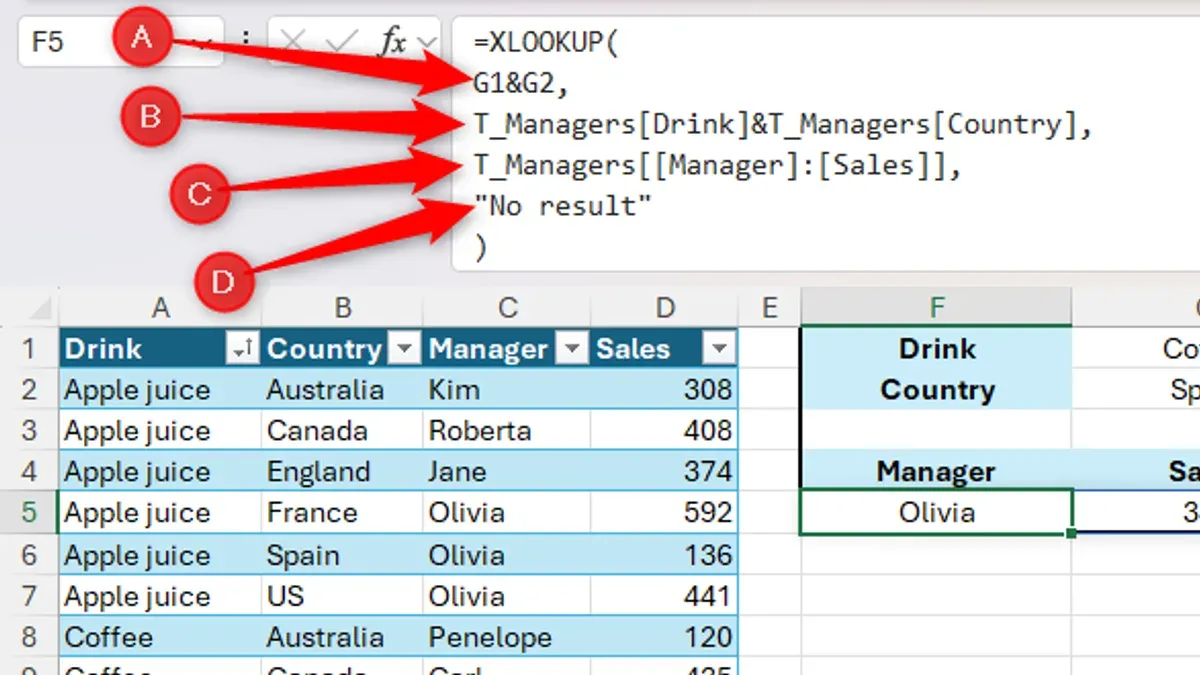Select row 8 header

pyautogui.click(x=29, y=637)
